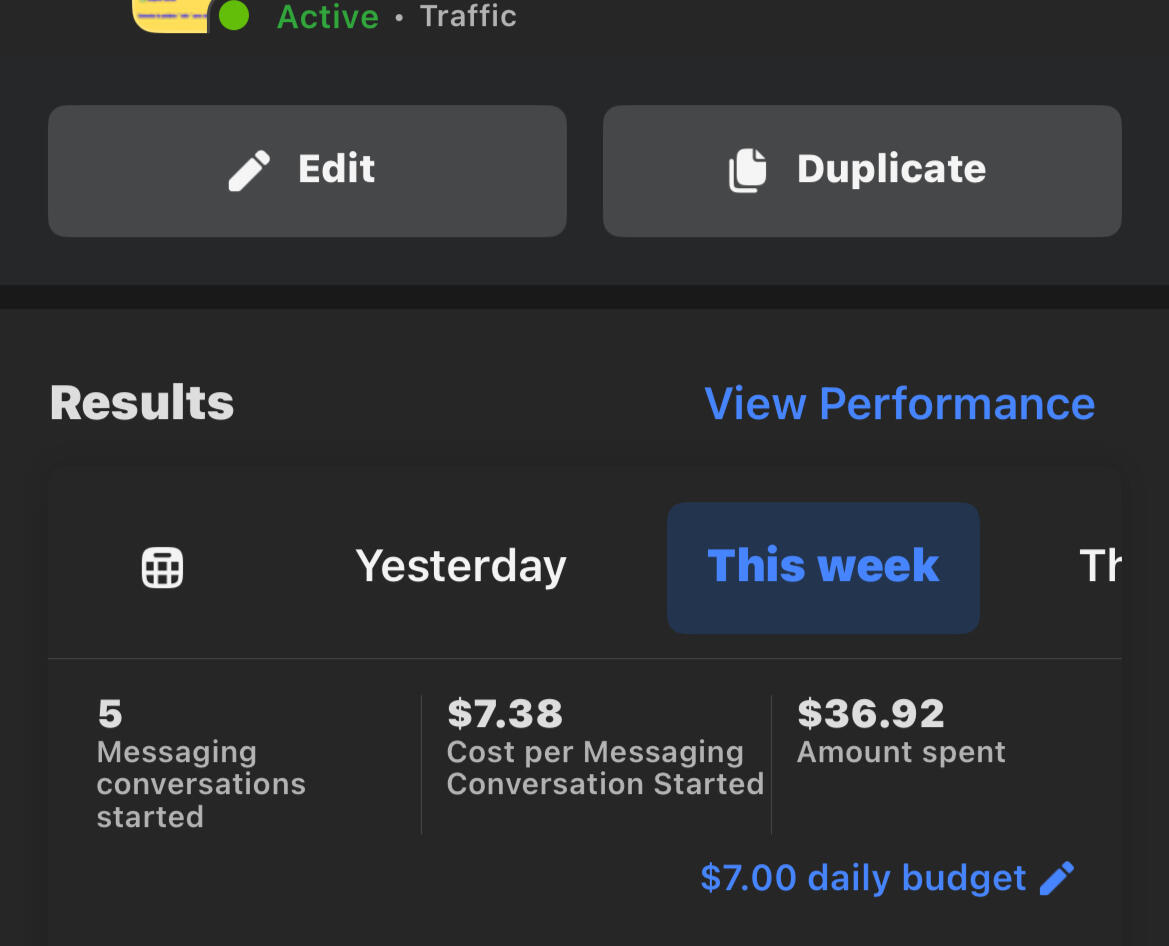Tap the green Active status dot
The image size is (1169, 946).
coord(233,15)
